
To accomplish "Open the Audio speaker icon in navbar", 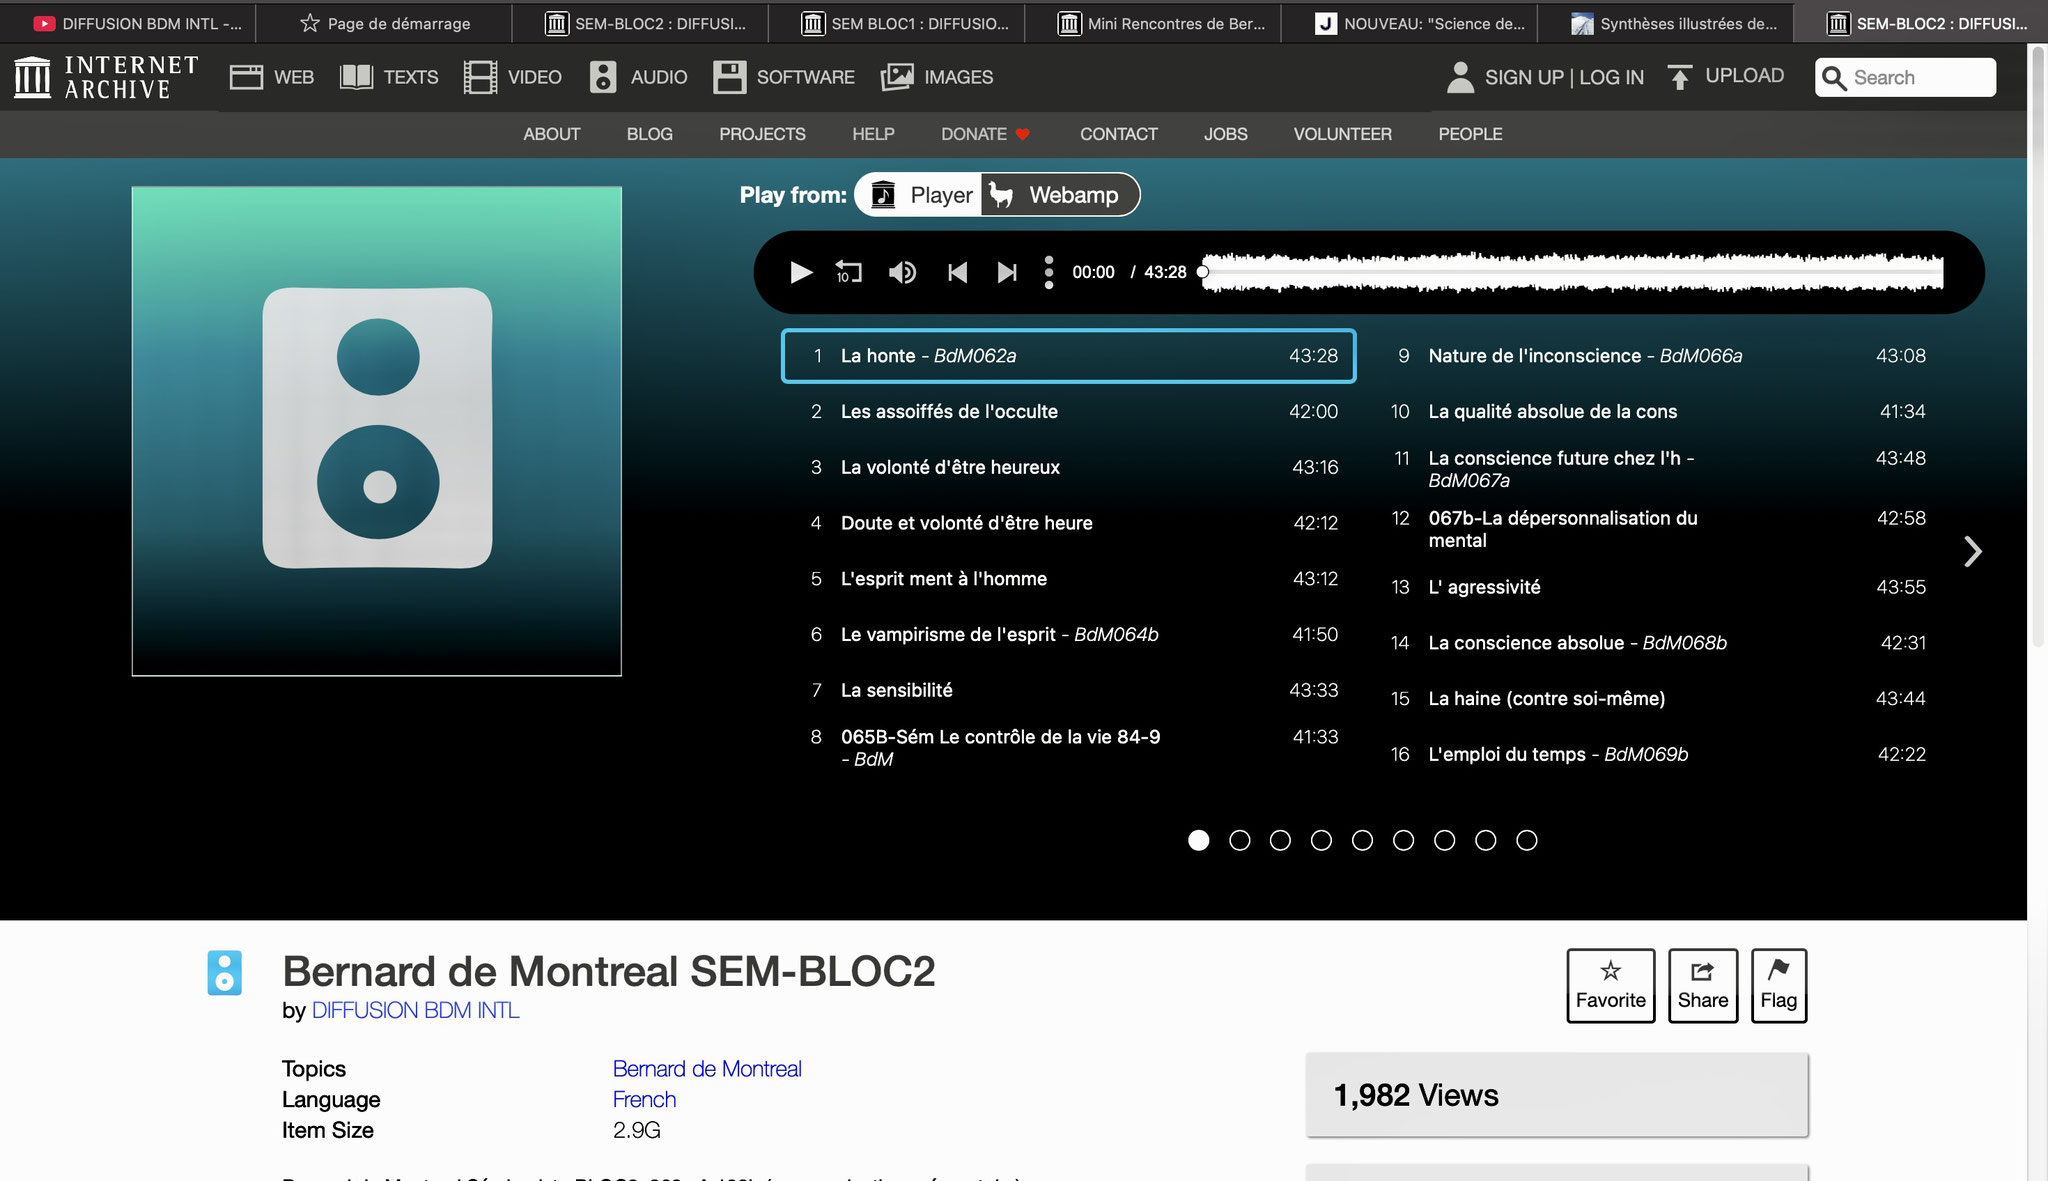I will tap(603, 77).
